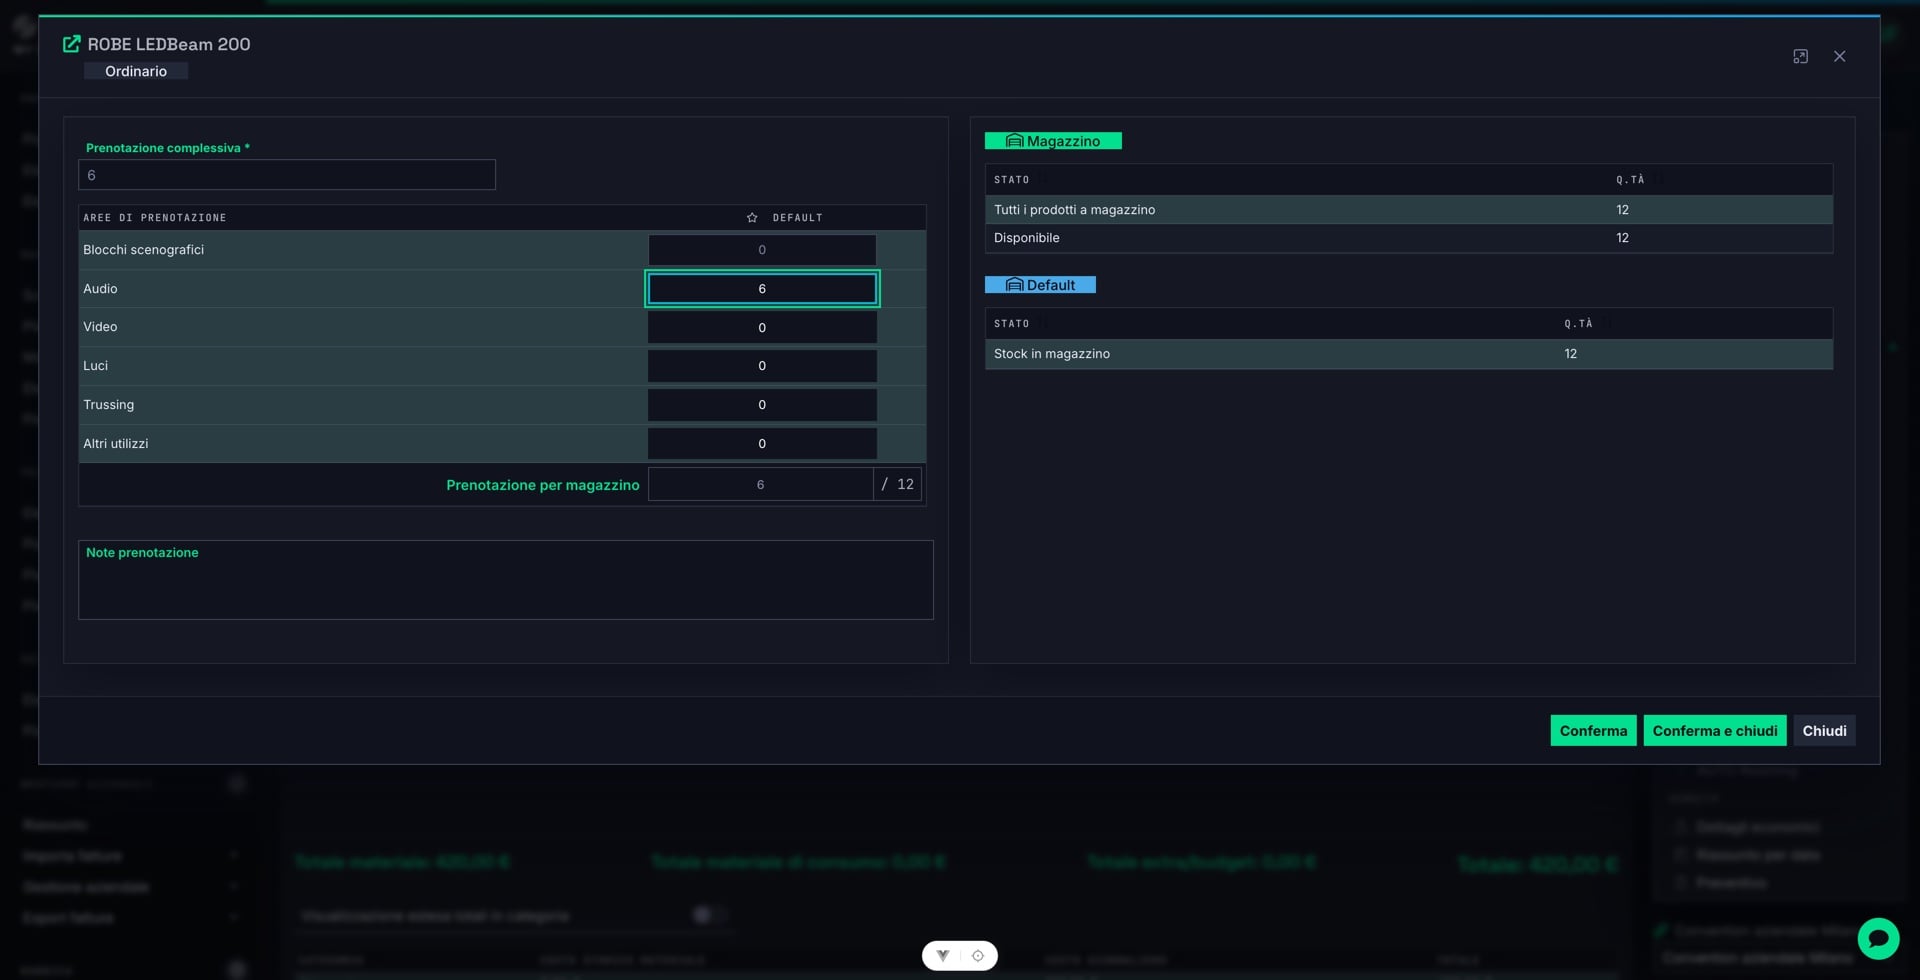This screenshot has height=980, width=1920.
Task: Click the Magazzino warehouse tag
Action: tap(1053, 141)
